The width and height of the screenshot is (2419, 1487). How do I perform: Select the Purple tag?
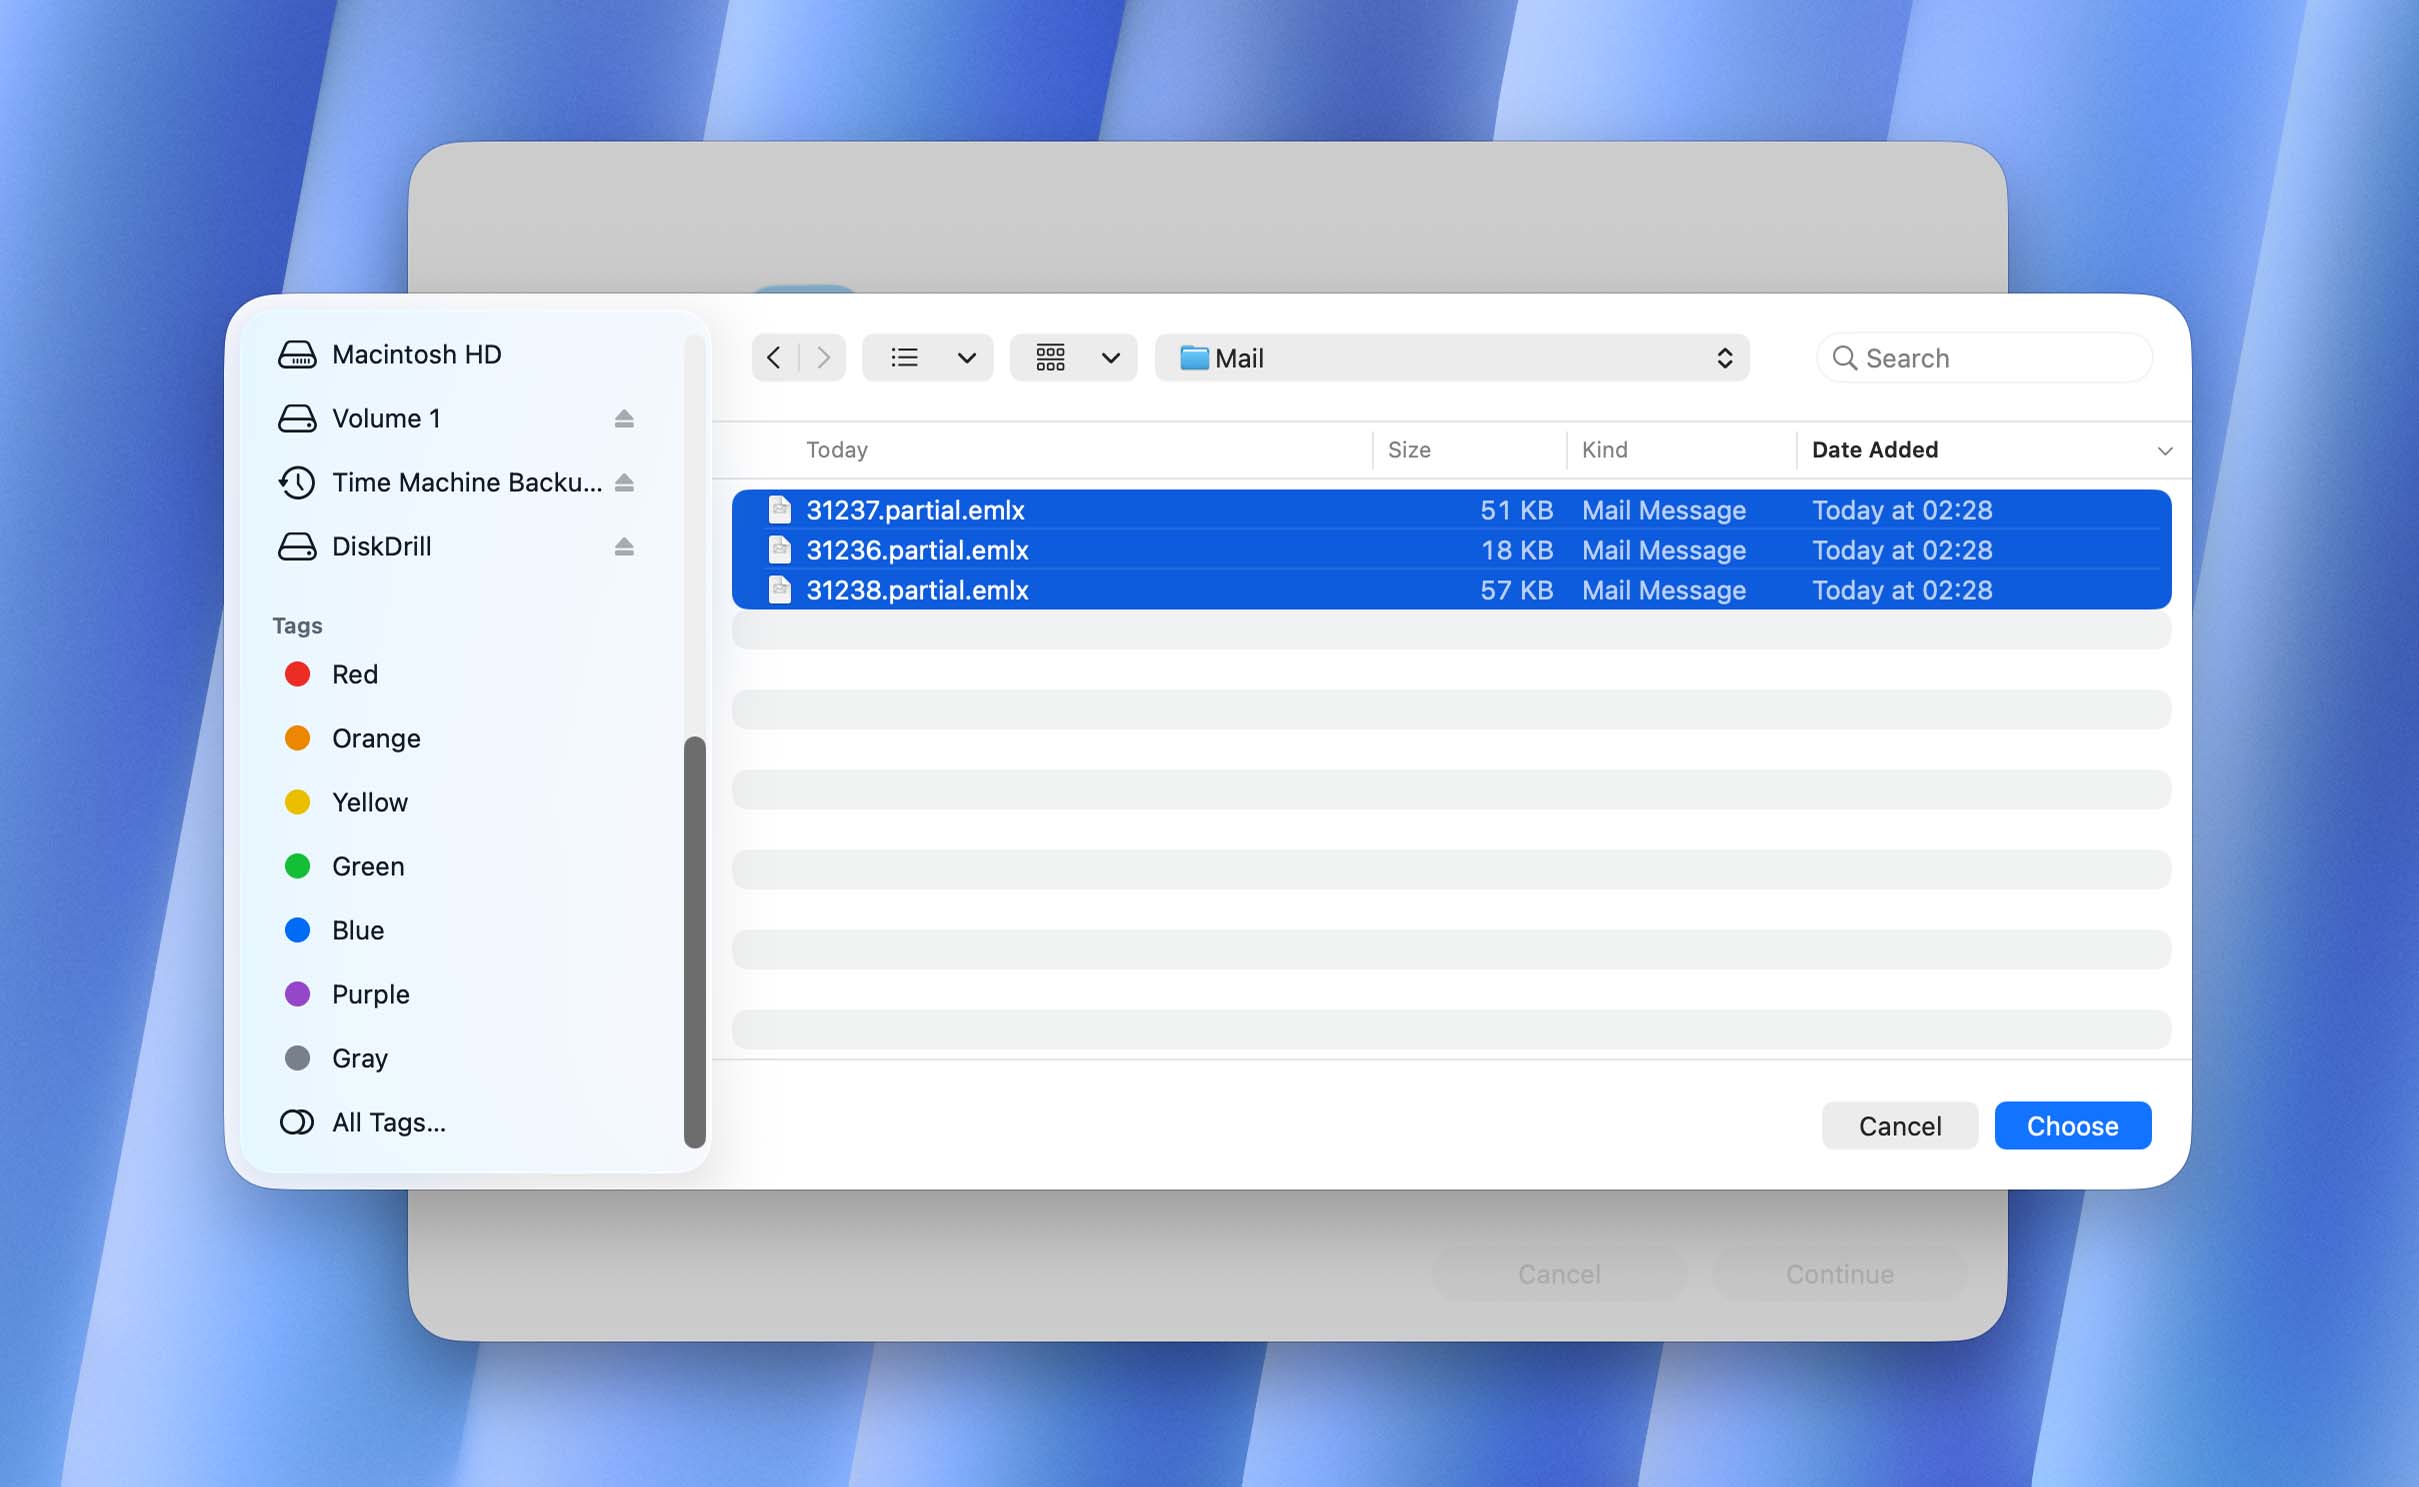coord(369,994)
